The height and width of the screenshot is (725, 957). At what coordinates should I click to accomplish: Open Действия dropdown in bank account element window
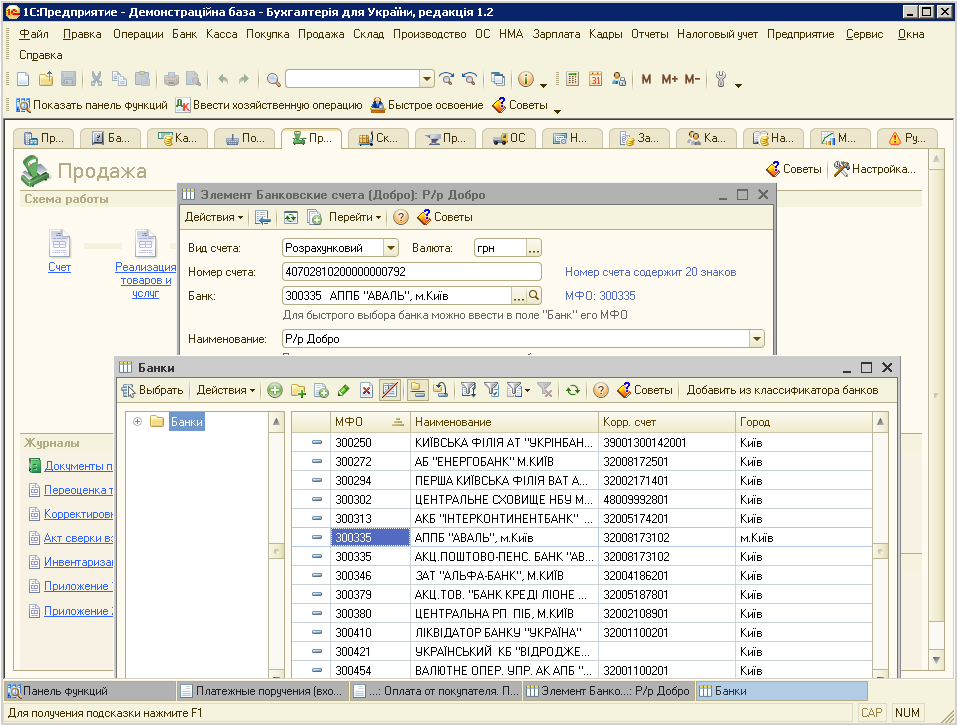pos(214,217)
